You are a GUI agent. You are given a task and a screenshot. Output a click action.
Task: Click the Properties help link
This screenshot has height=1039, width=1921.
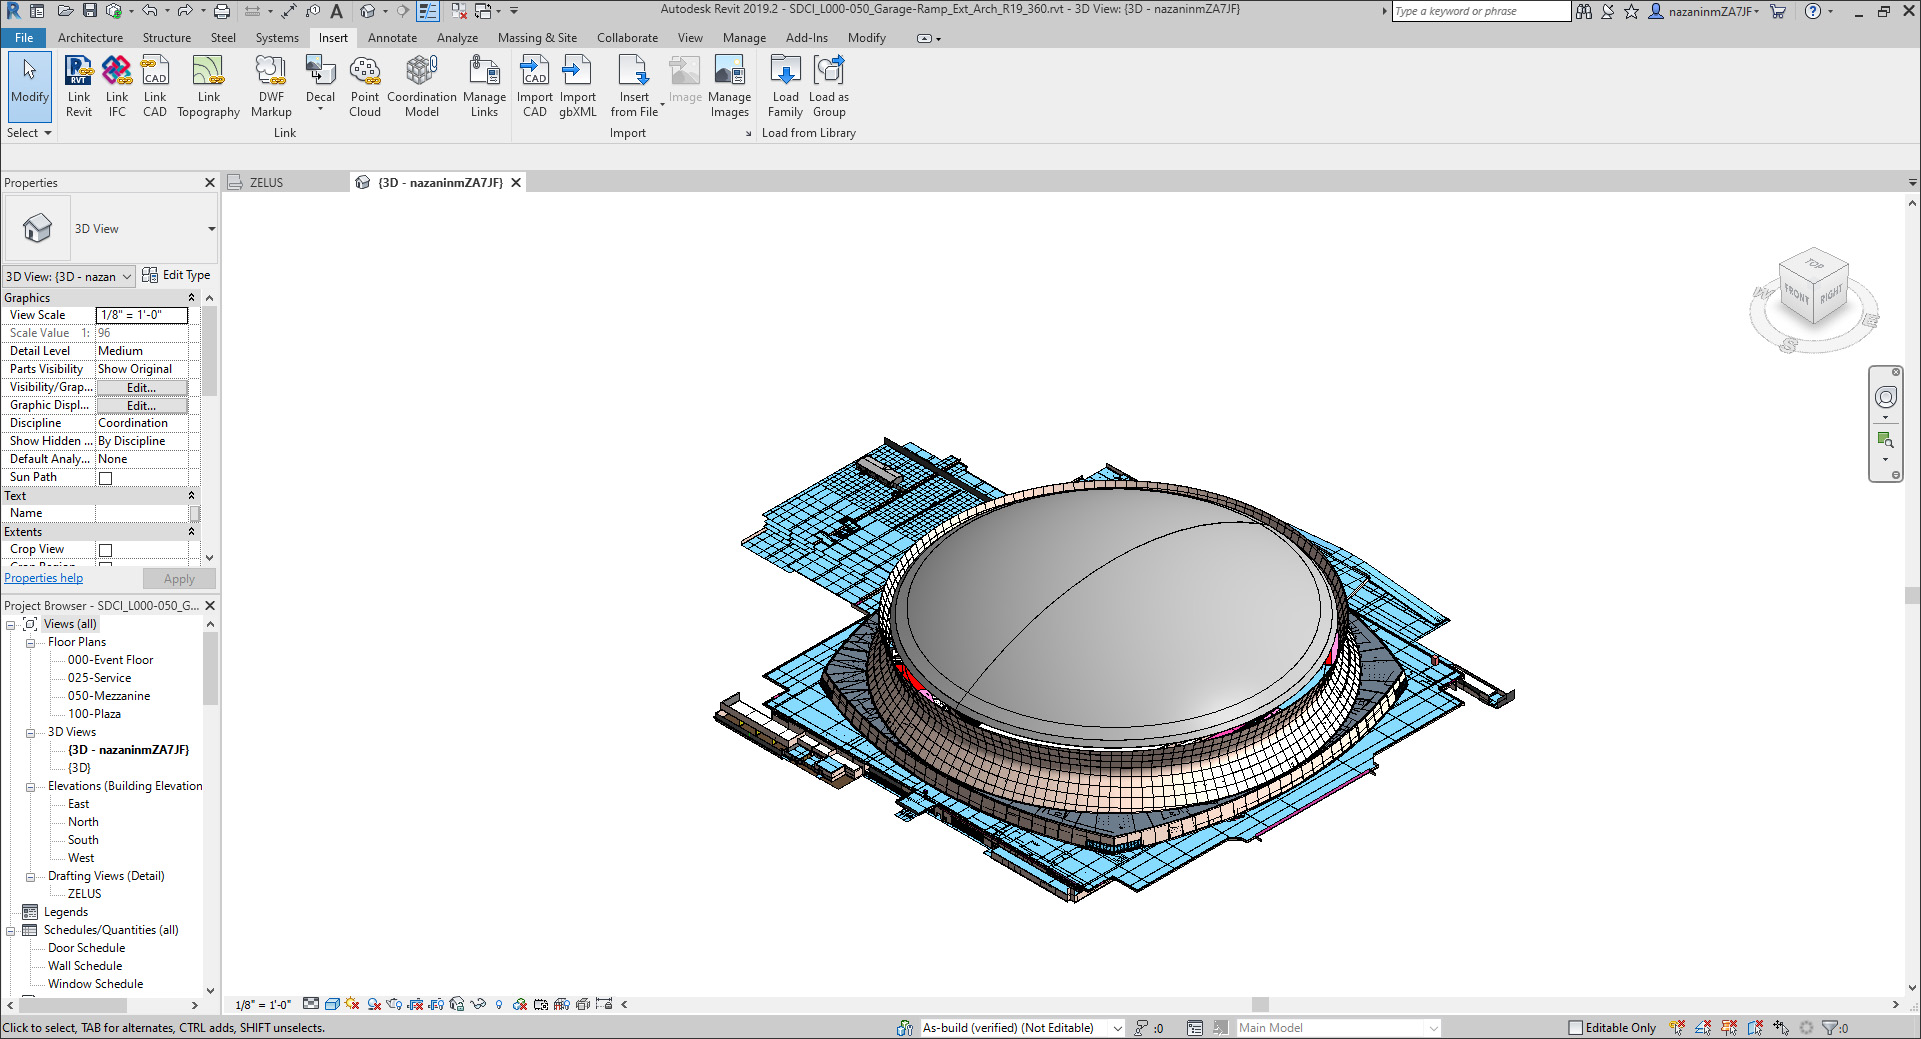(44, 578)
